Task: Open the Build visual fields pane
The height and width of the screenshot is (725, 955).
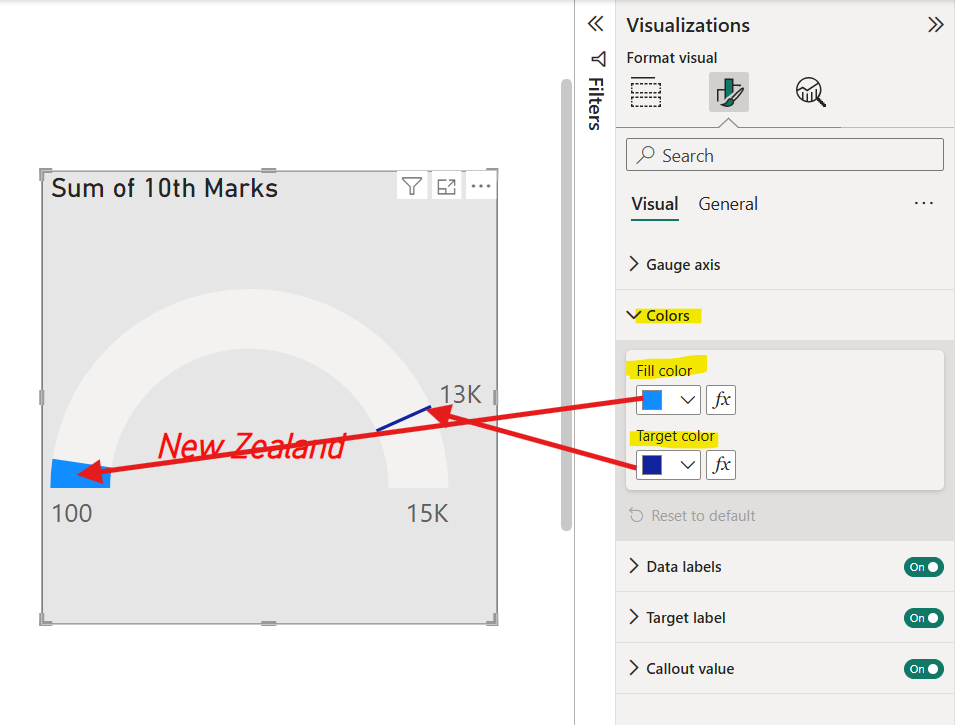Action: [x=645, y=92]
